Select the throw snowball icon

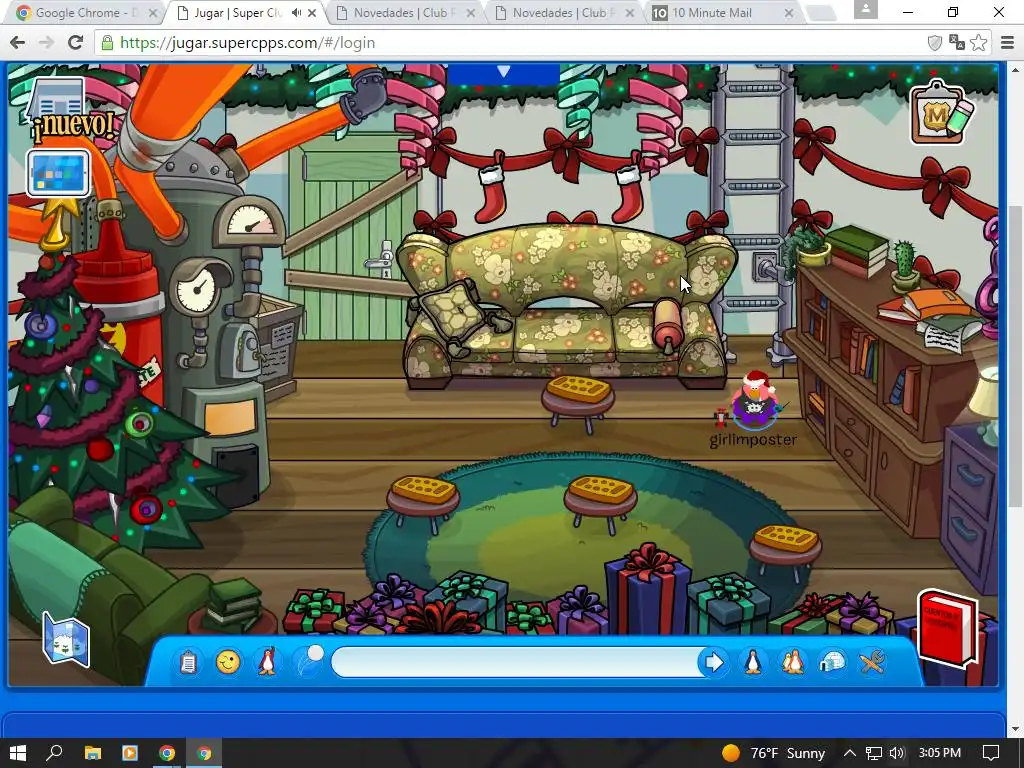pos(309,661)
